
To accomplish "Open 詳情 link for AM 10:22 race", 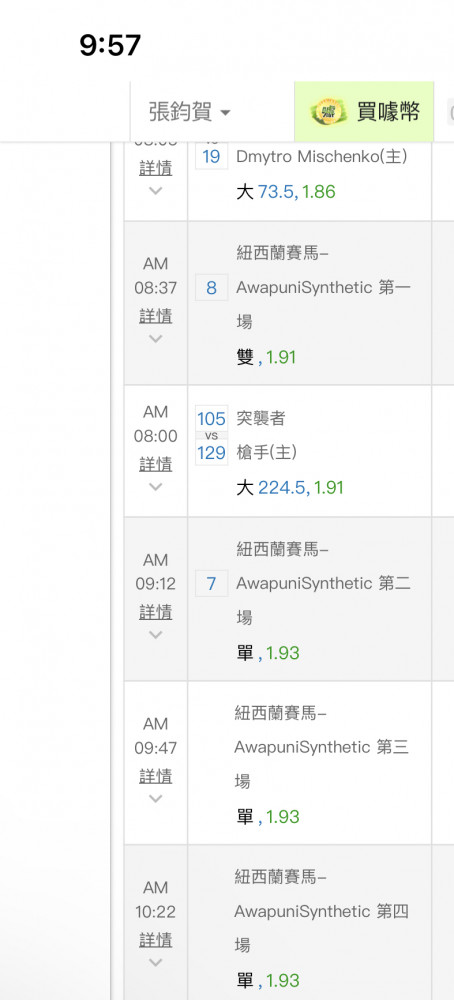I will coord(156,940).
